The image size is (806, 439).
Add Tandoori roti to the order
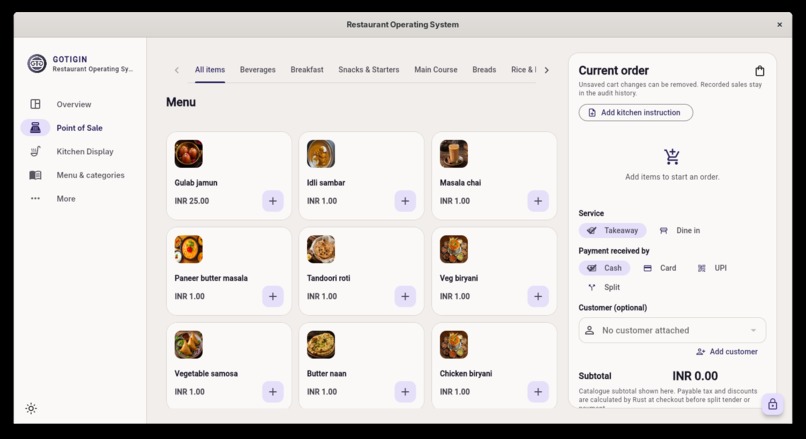[x=405, y=297]
